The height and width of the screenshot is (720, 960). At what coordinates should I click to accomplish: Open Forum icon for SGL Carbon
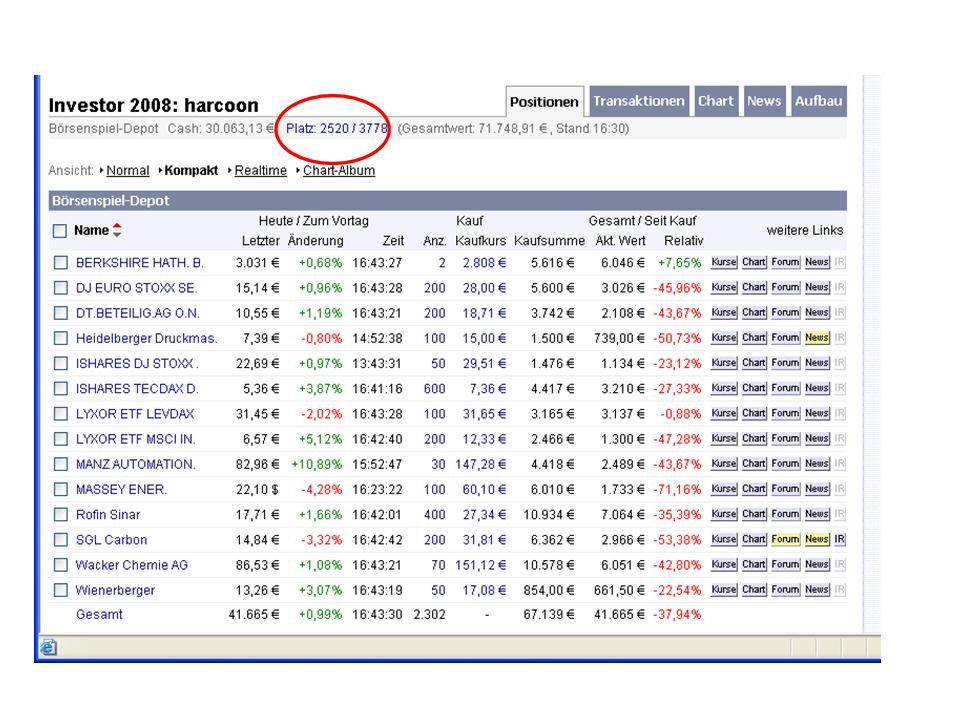point(785,540)
